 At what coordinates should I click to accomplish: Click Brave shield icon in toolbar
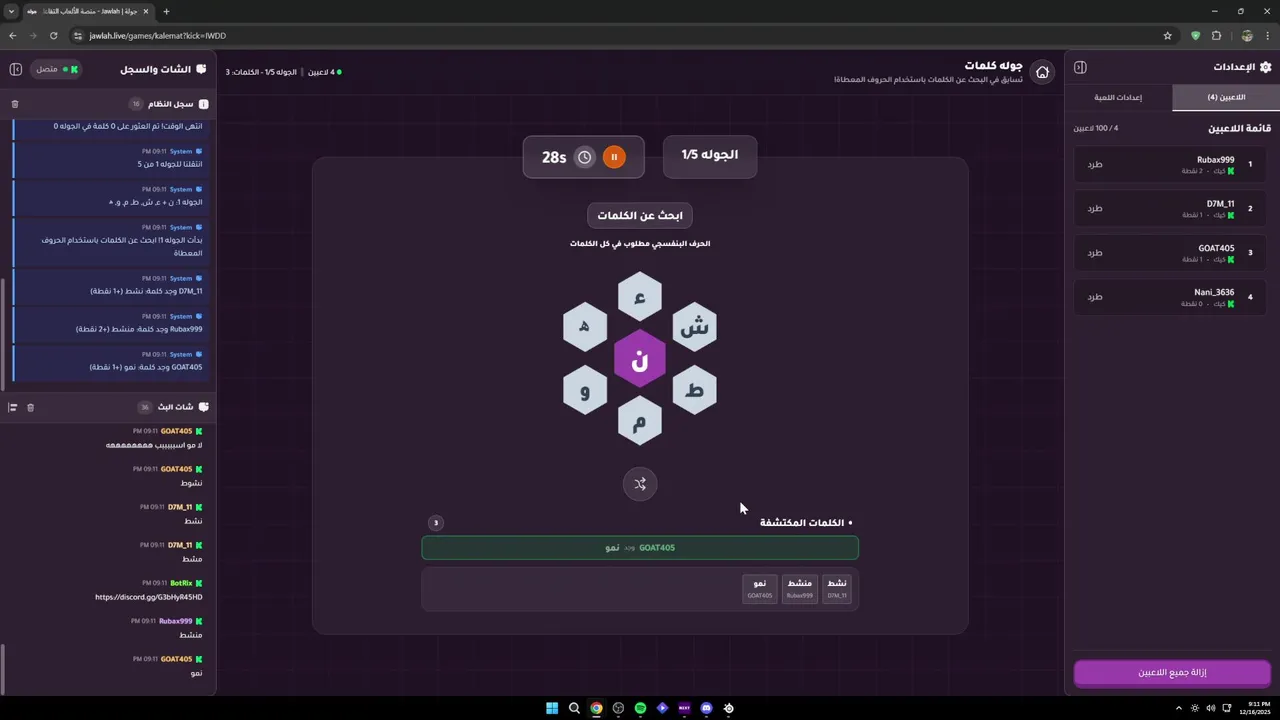[1195, 36]
